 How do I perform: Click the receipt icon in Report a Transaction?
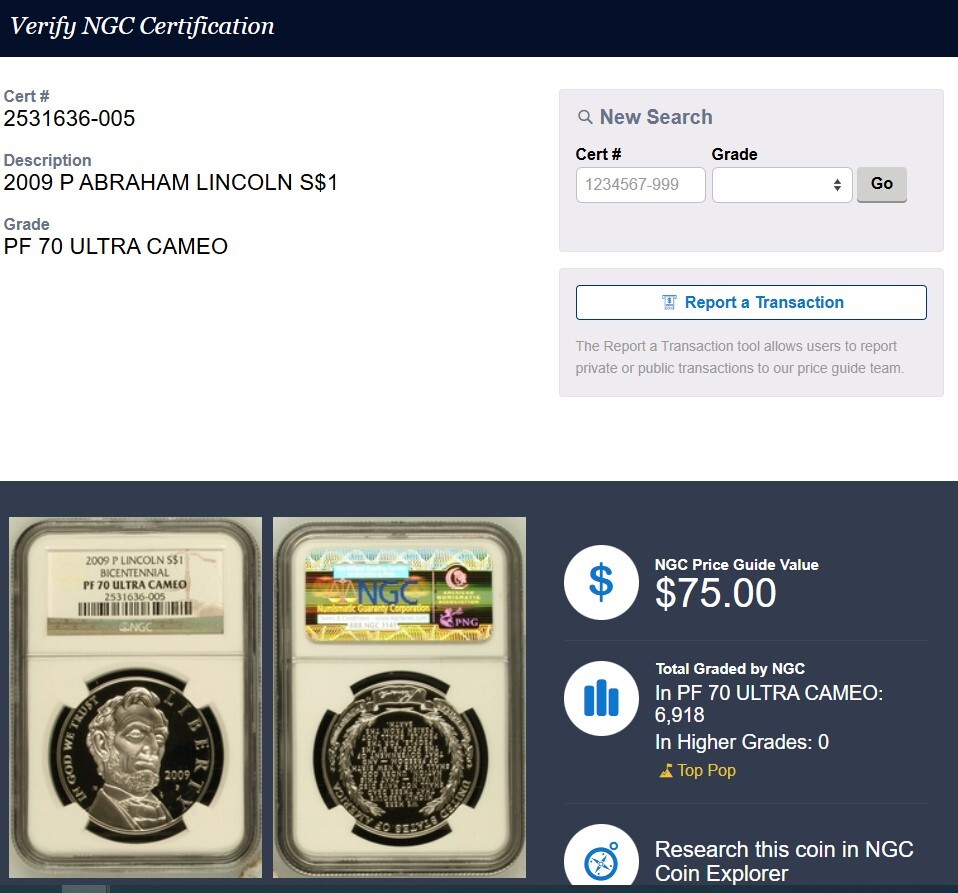tap(669, 302)
